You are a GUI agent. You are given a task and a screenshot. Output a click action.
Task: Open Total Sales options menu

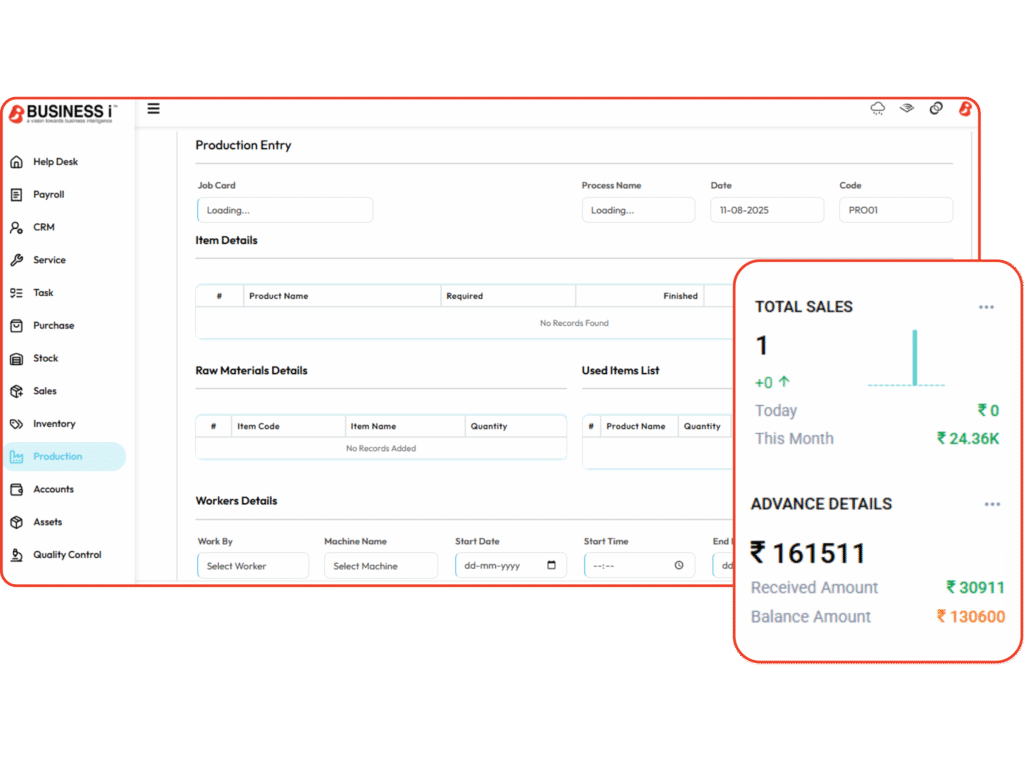click(x=986, y=307)
